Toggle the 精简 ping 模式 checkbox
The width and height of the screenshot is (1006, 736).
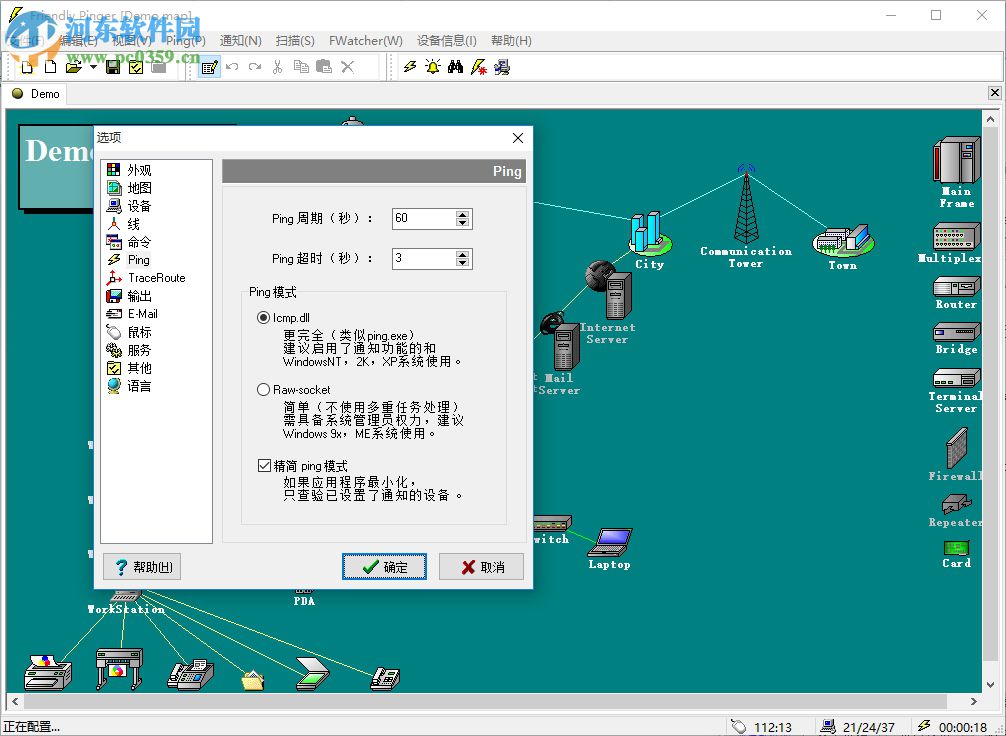click(264, 466)
